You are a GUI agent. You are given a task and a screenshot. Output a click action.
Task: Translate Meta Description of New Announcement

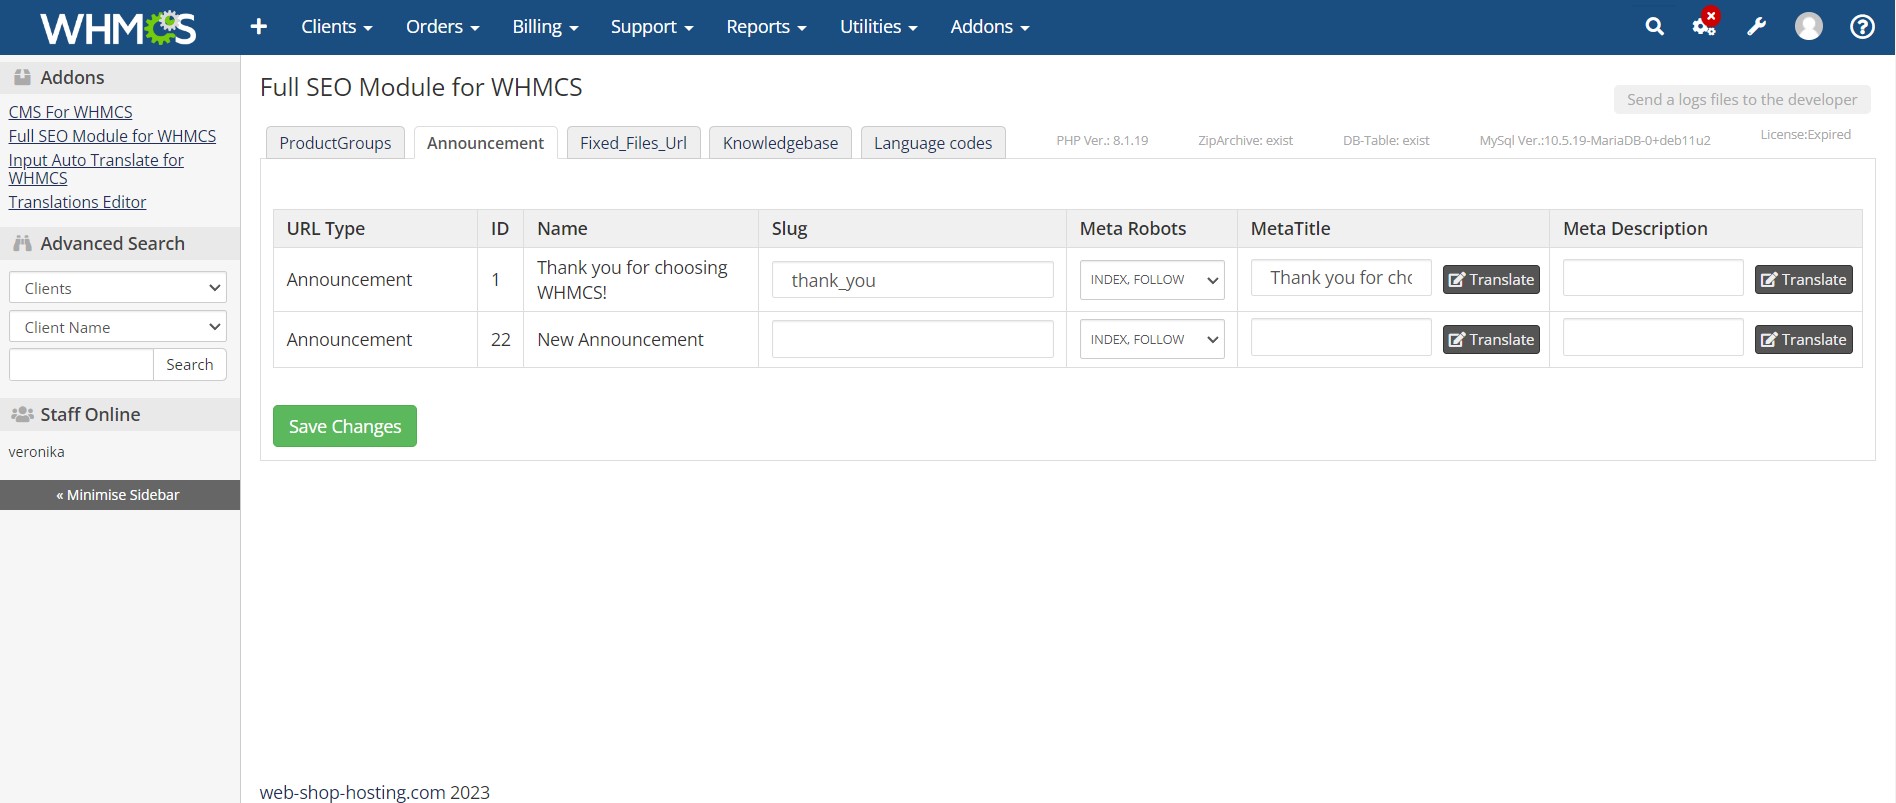(x=1803, y=340)
